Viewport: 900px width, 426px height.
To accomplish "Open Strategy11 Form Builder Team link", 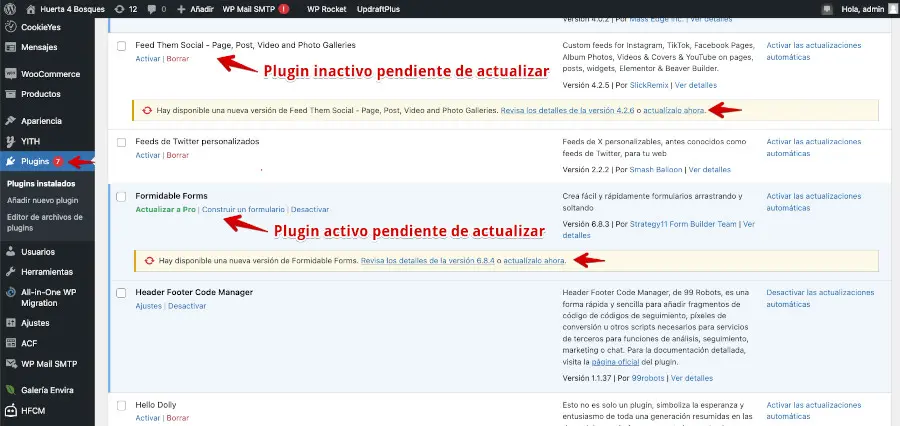I will (x=683, y=224).
